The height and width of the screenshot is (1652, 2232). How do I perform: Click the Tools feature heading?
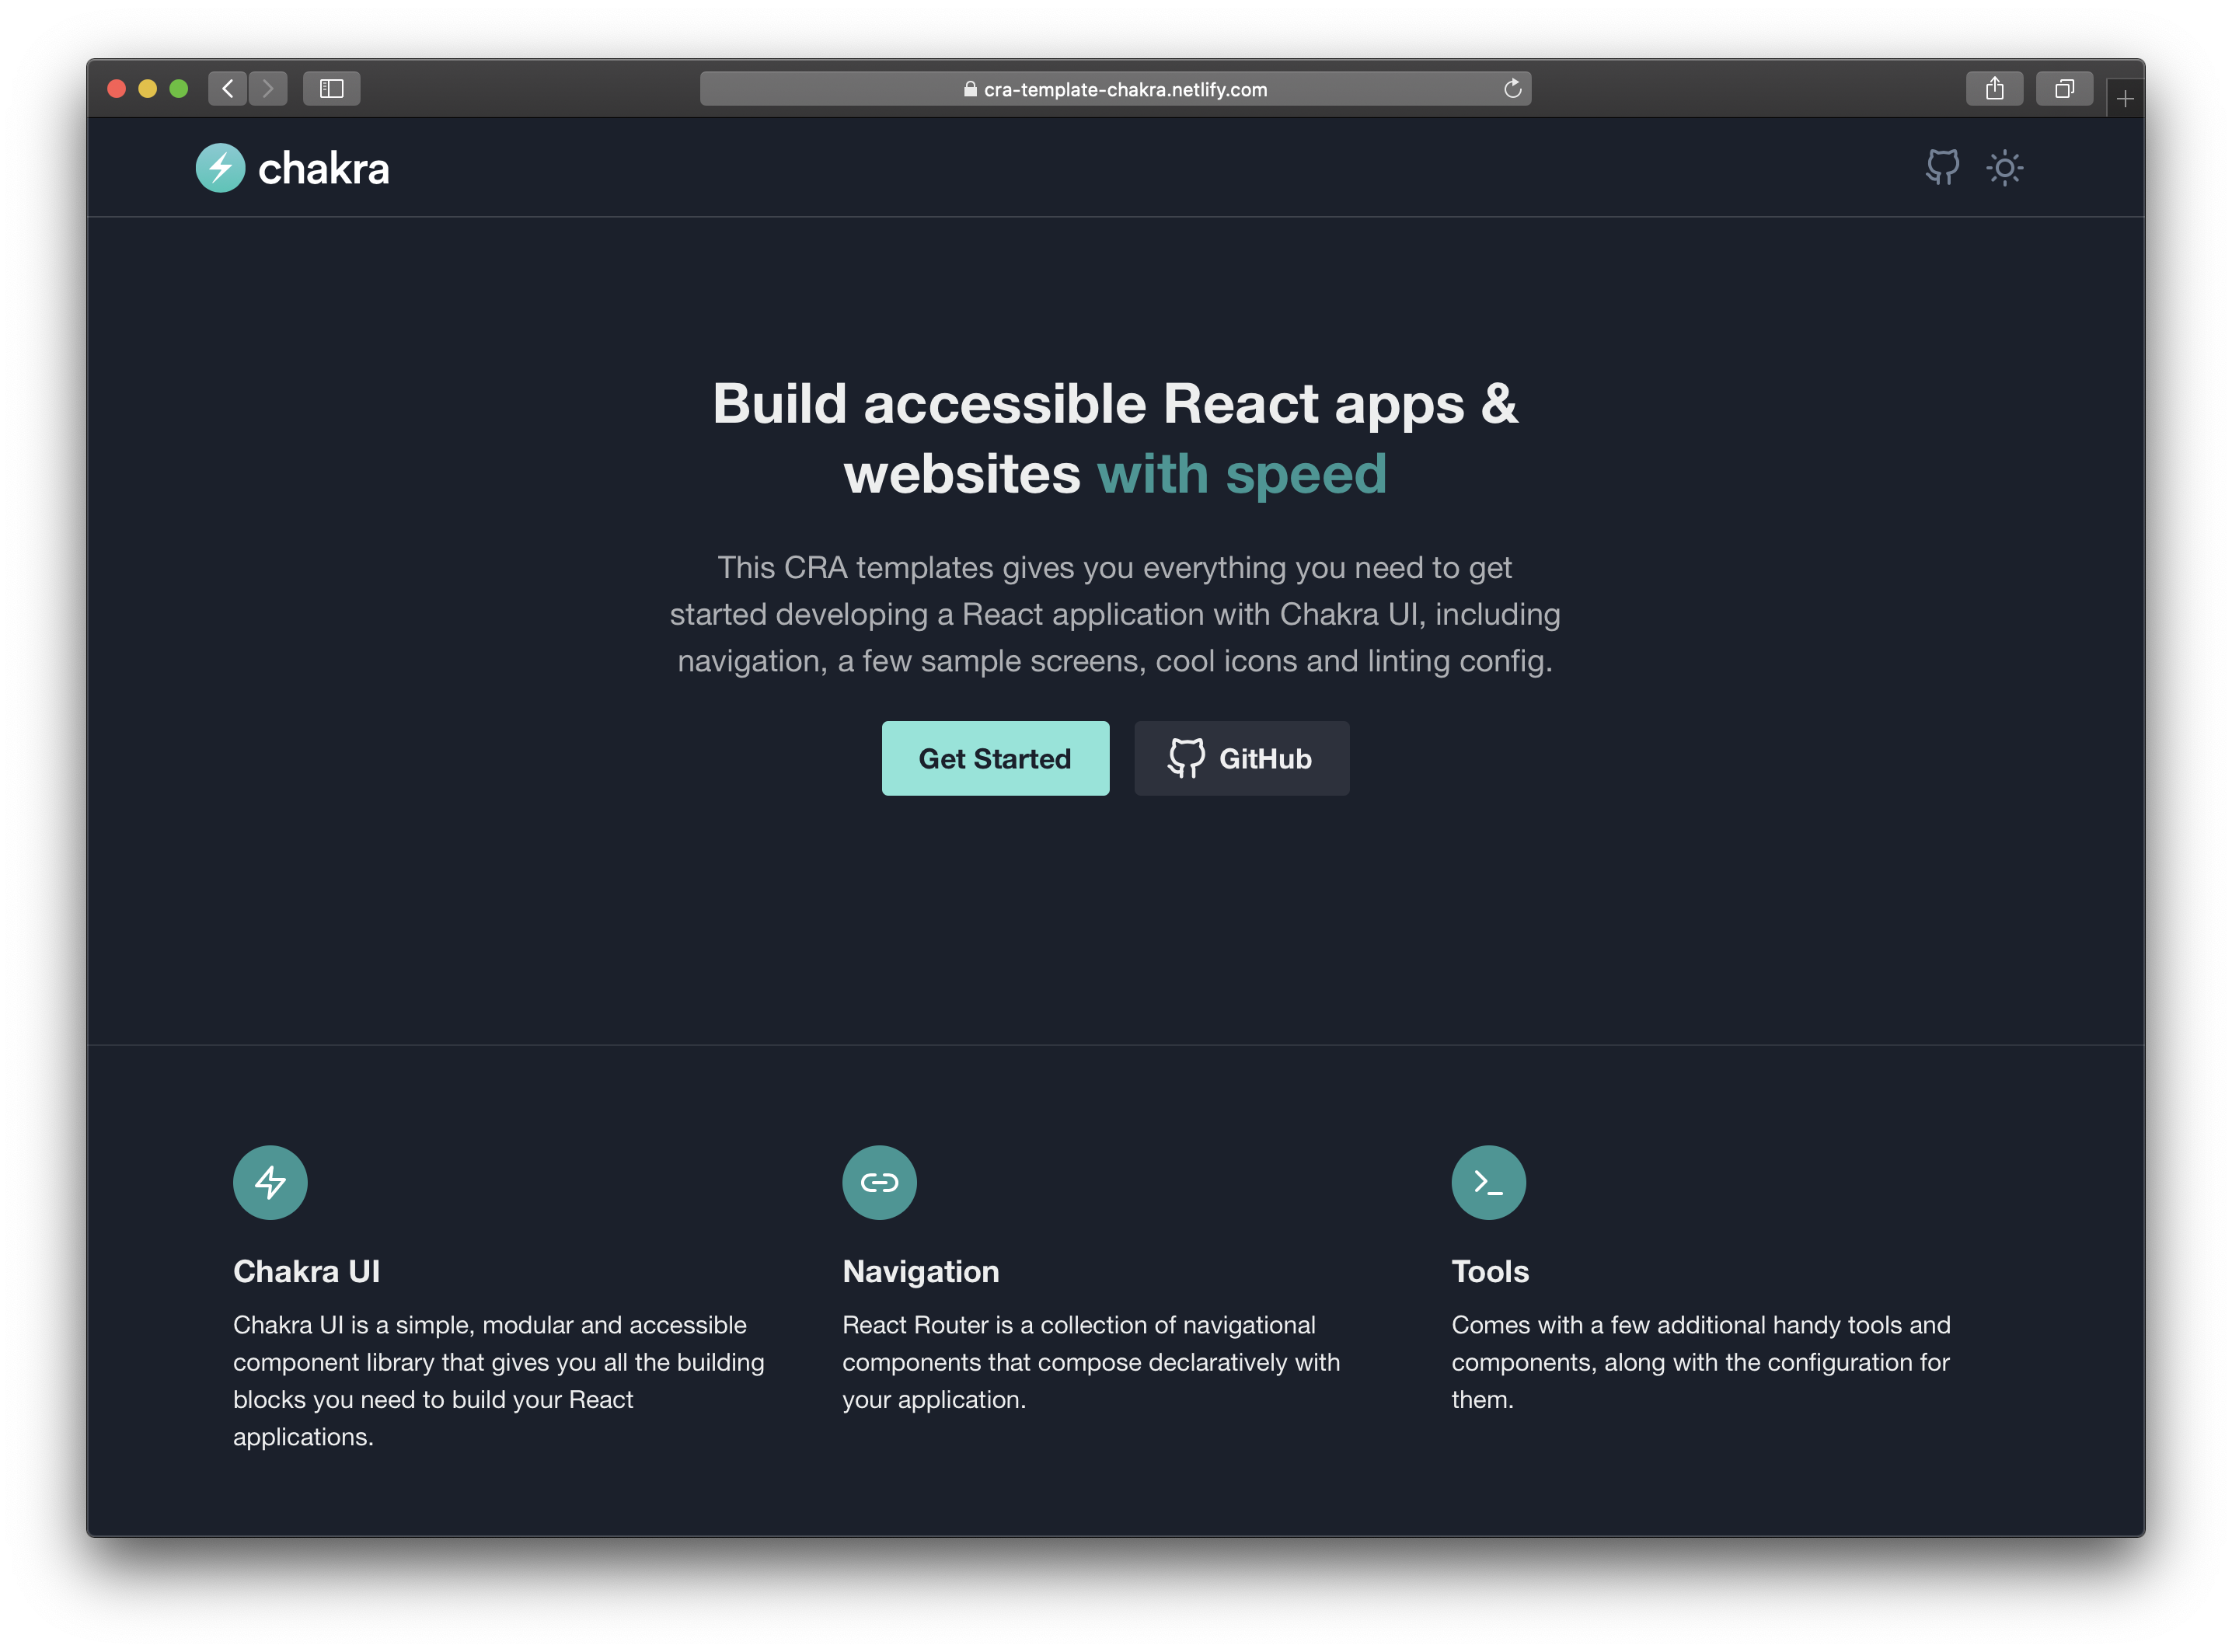pyautogui.click(x=1490, y=1271)
